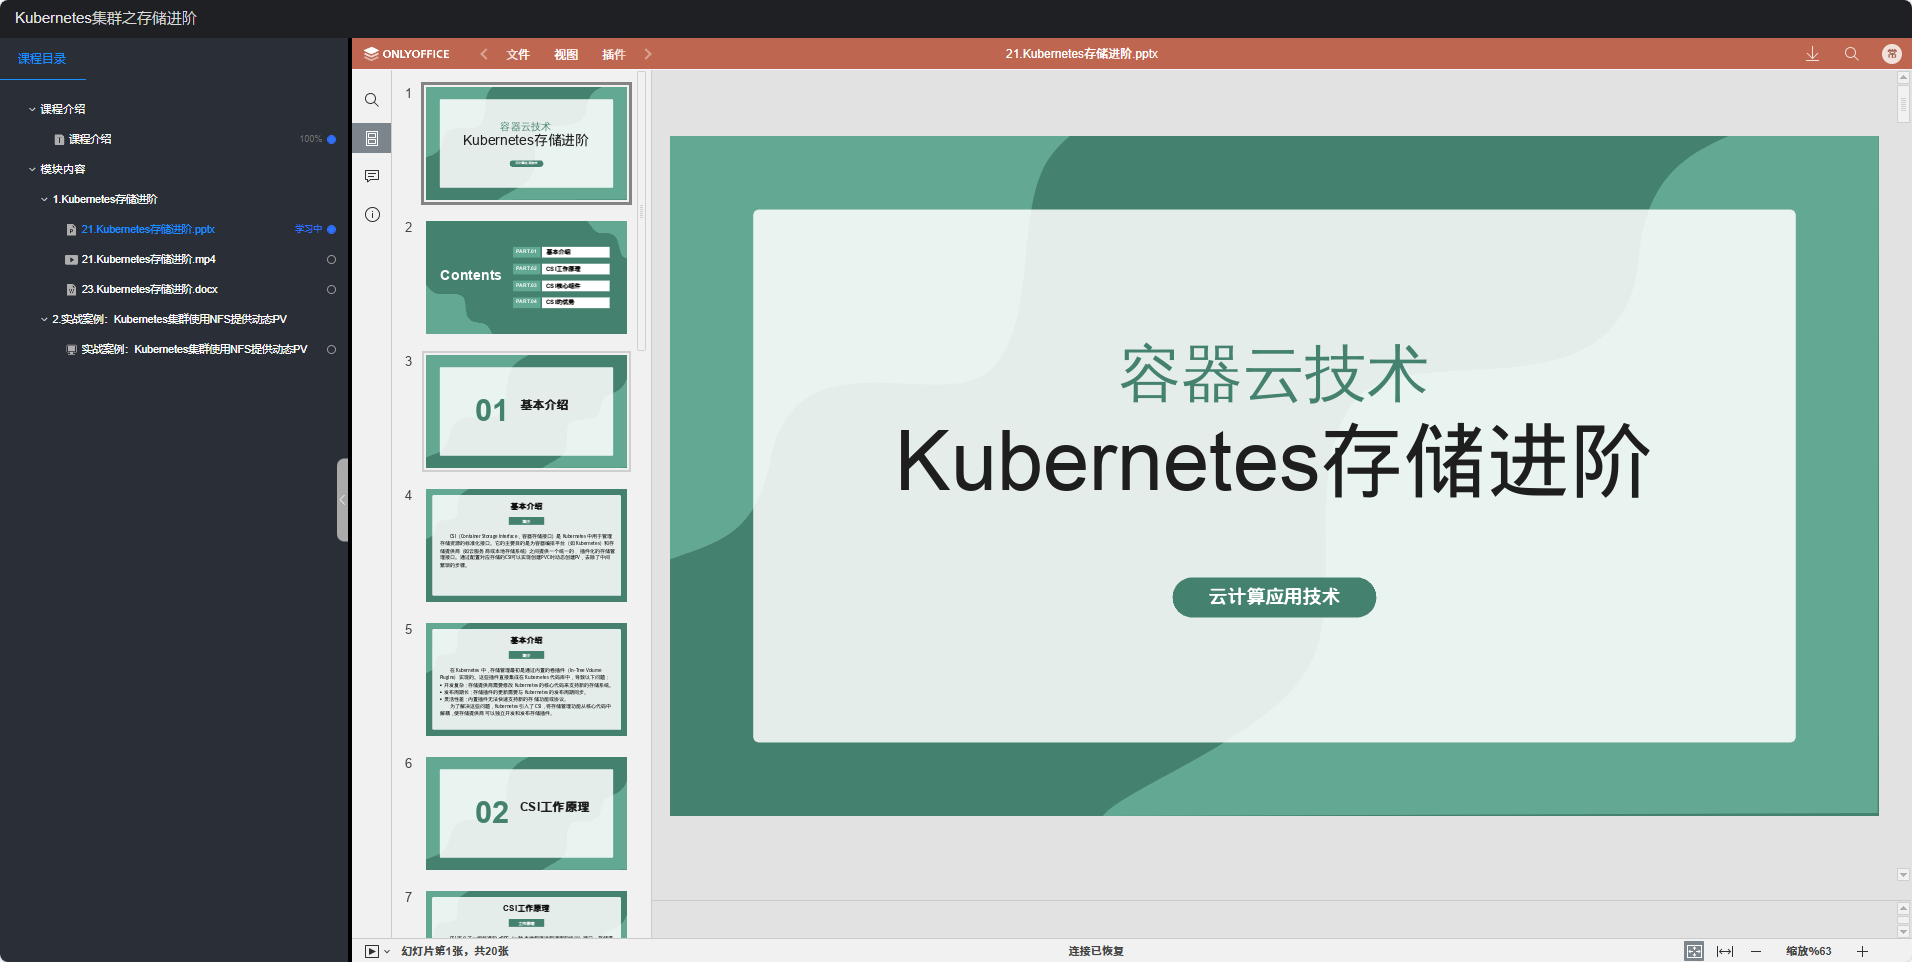Click the fit-to-width icon
This screenshot has width=1912, height=962.
click(1725, 951)
